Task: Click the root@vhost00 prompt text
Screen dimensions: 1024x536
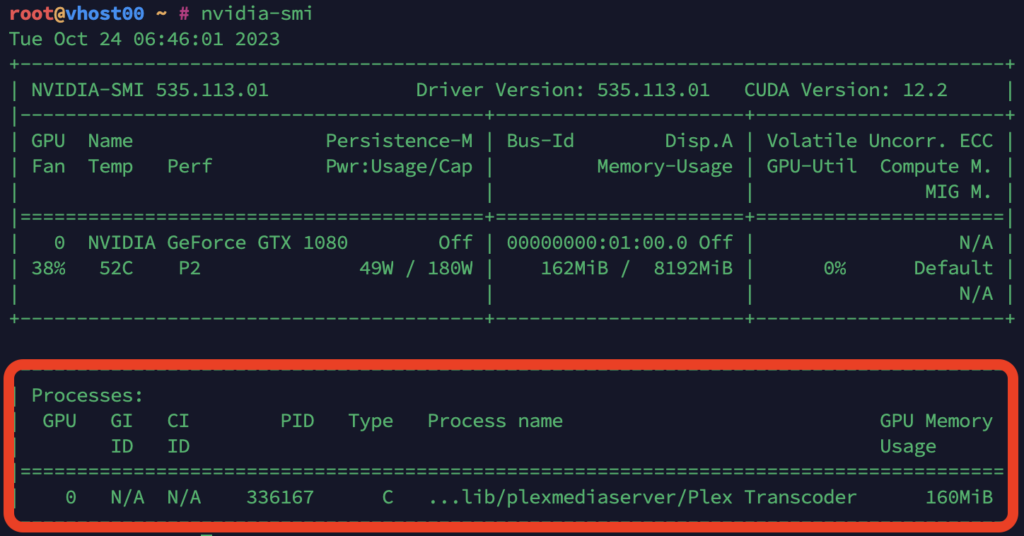Action: coord(76,14)
